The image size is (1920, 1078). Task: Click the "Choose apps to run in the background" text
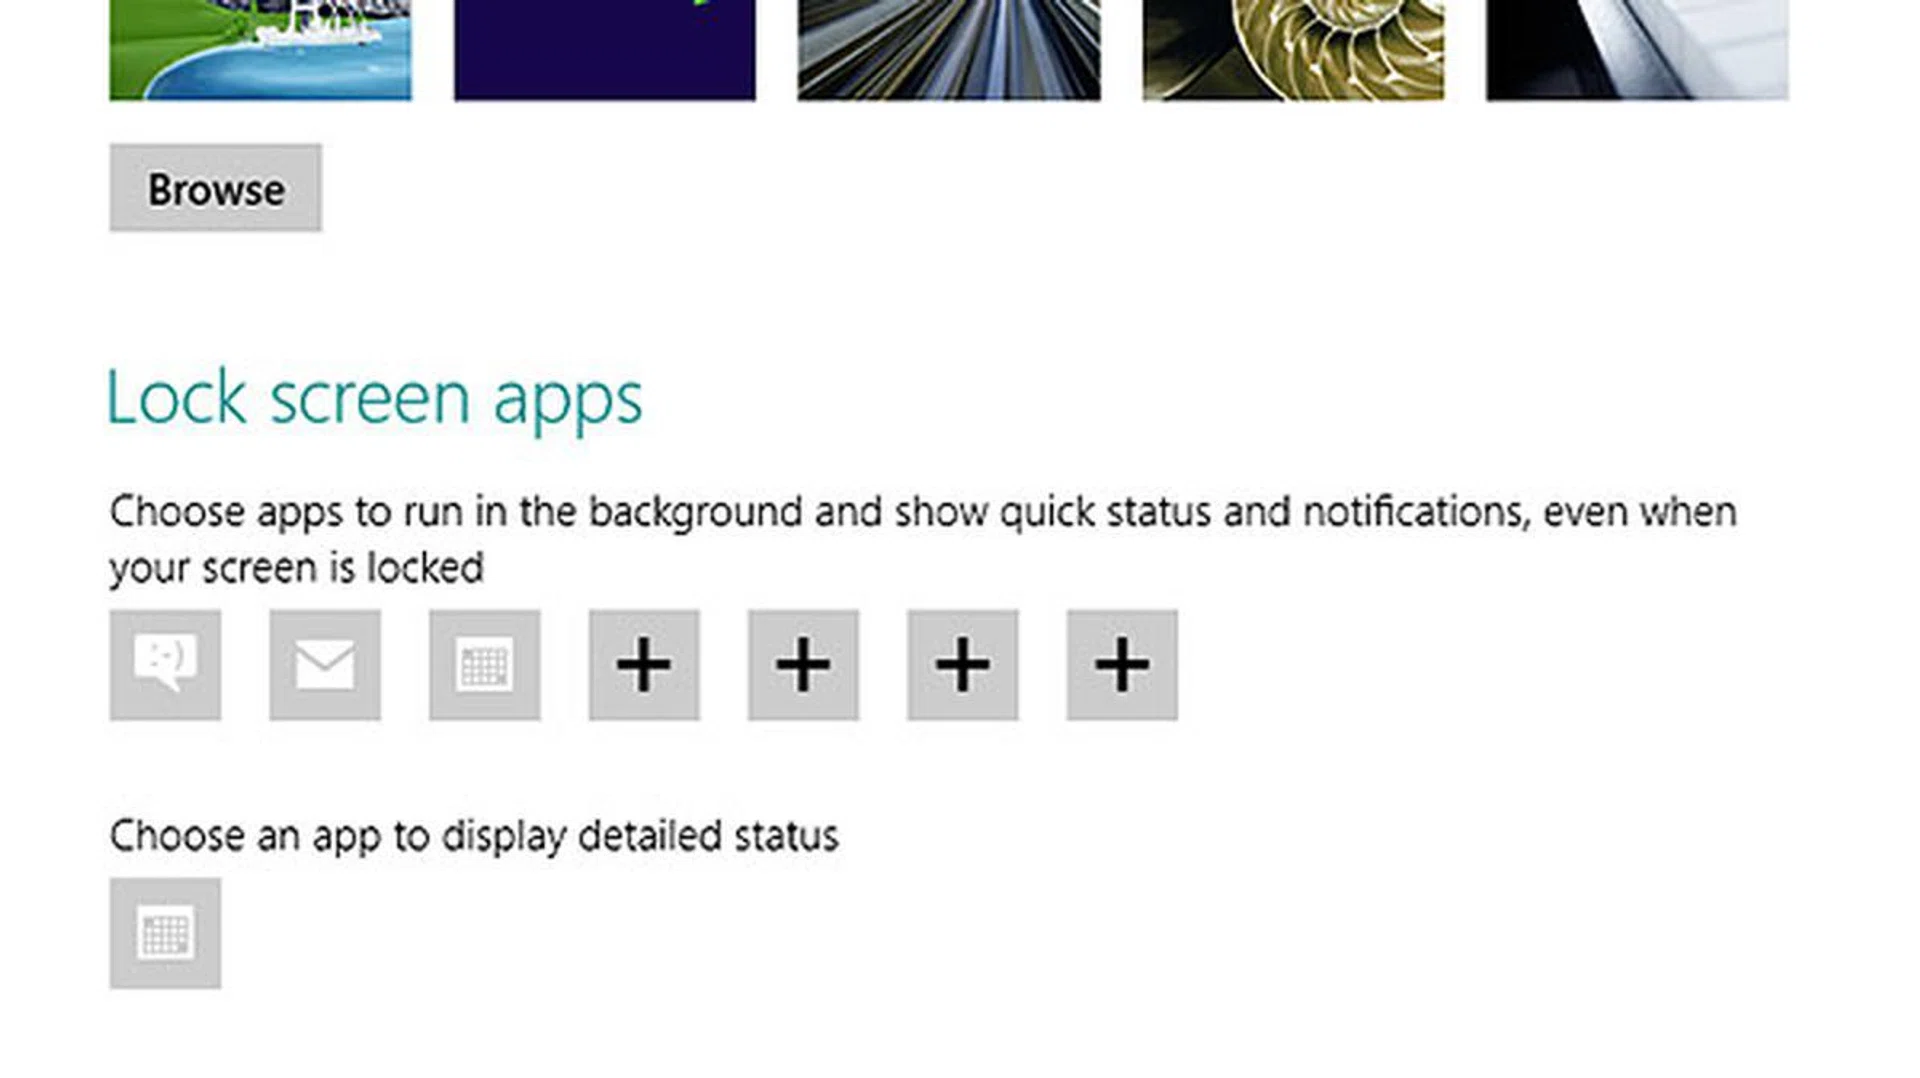[x=458, y=512]
